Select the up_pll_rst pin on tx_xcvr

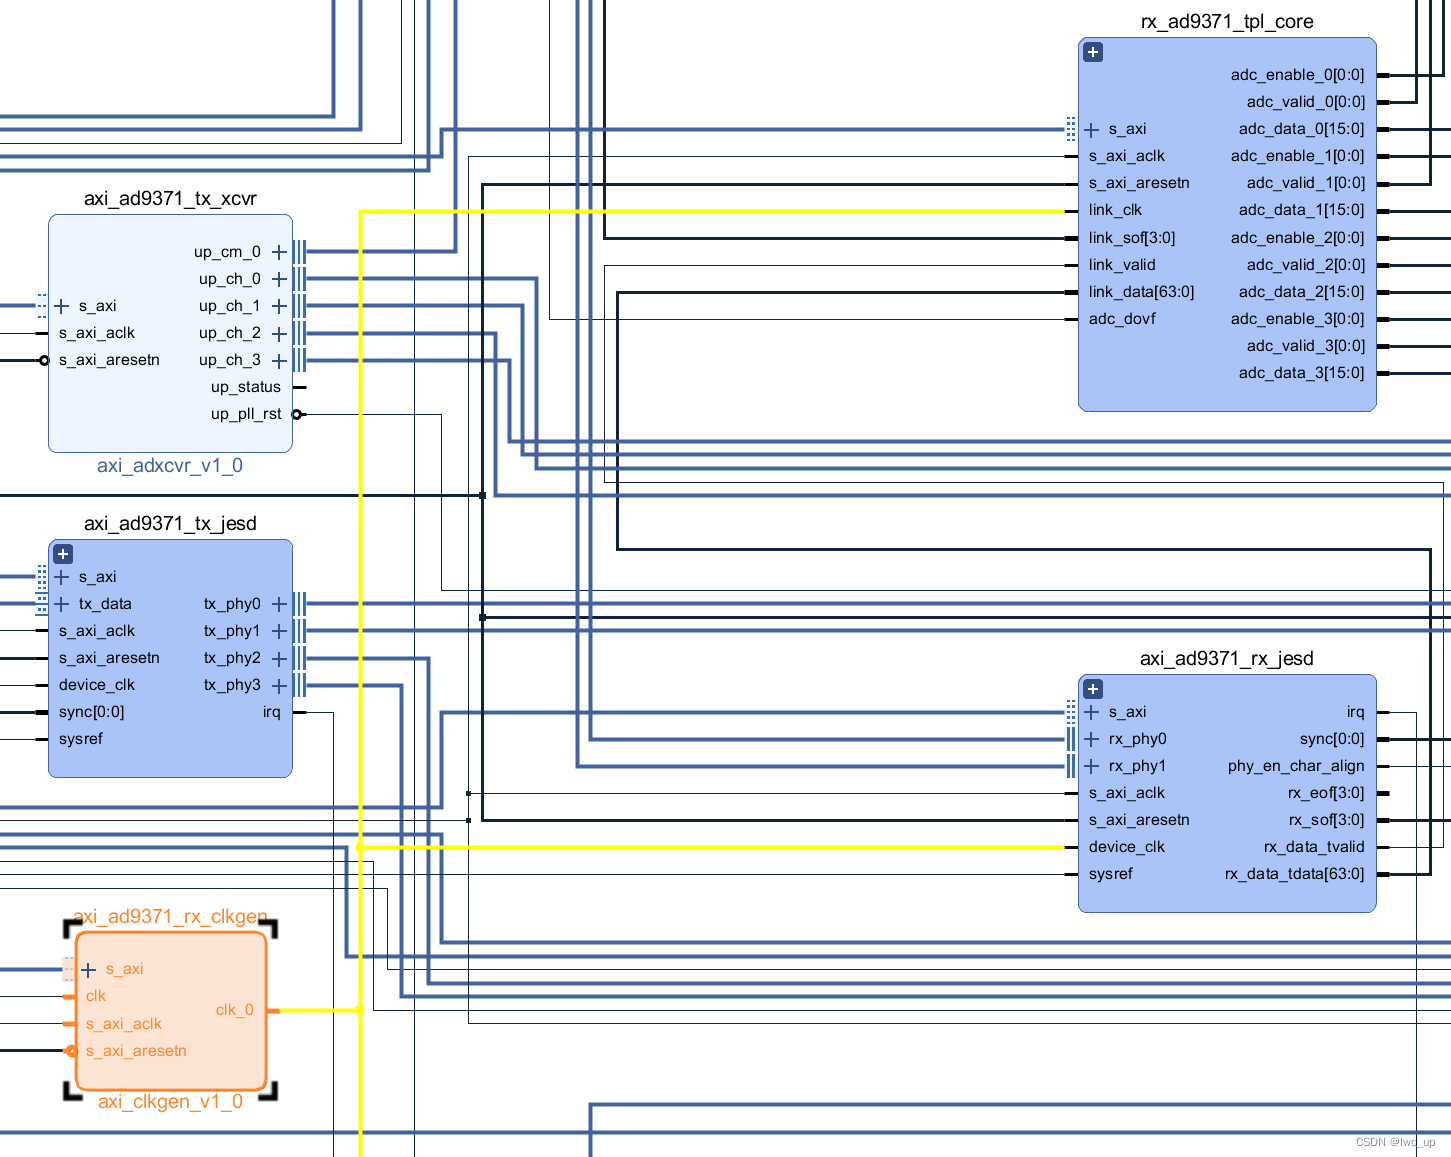(245, 414)
